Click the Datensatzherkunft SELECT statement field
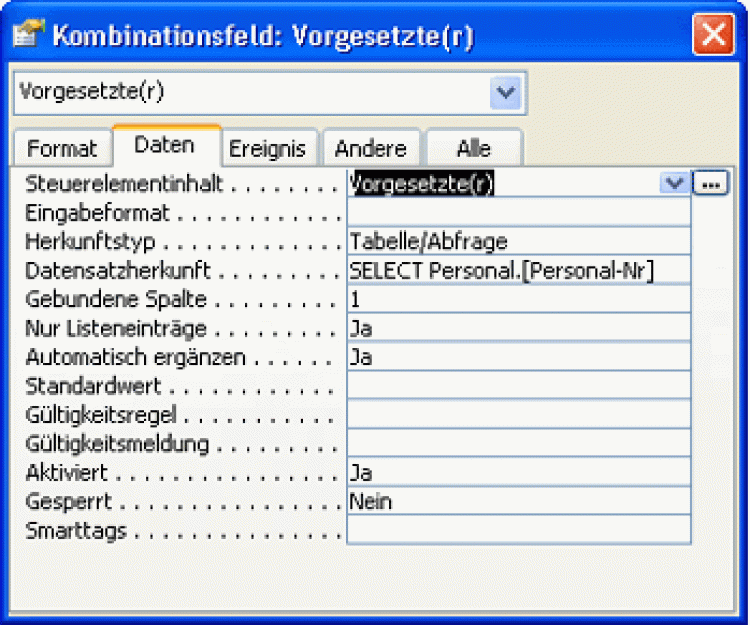 518,271
